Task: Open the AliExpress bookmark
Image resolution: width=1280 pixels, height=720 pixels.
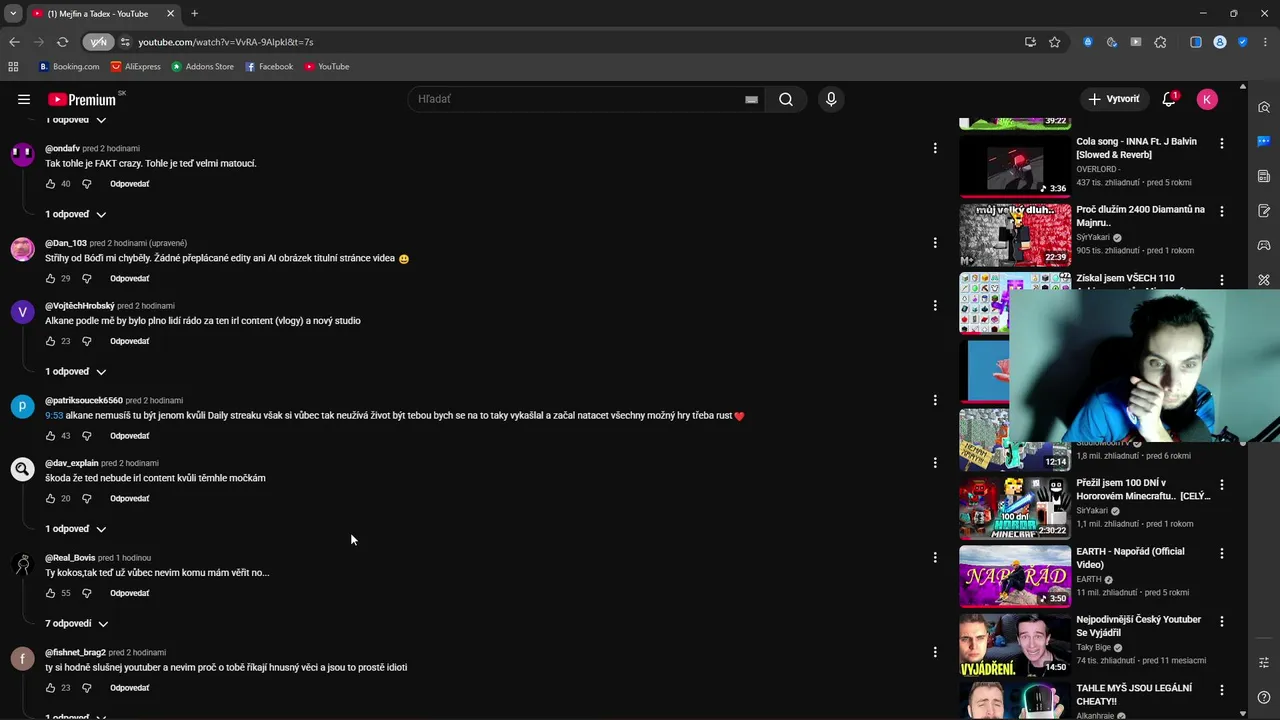Action: point(136,67)
